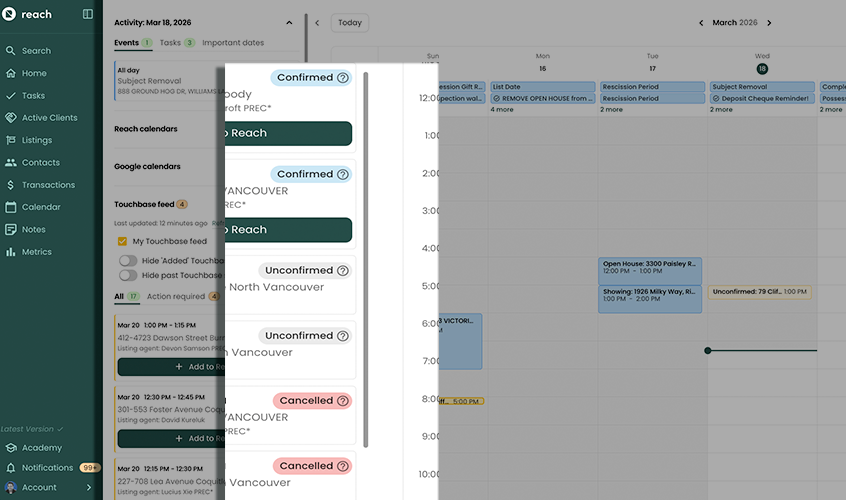Go to next month after March 2026
846x500 pixels.
(769, 23)
